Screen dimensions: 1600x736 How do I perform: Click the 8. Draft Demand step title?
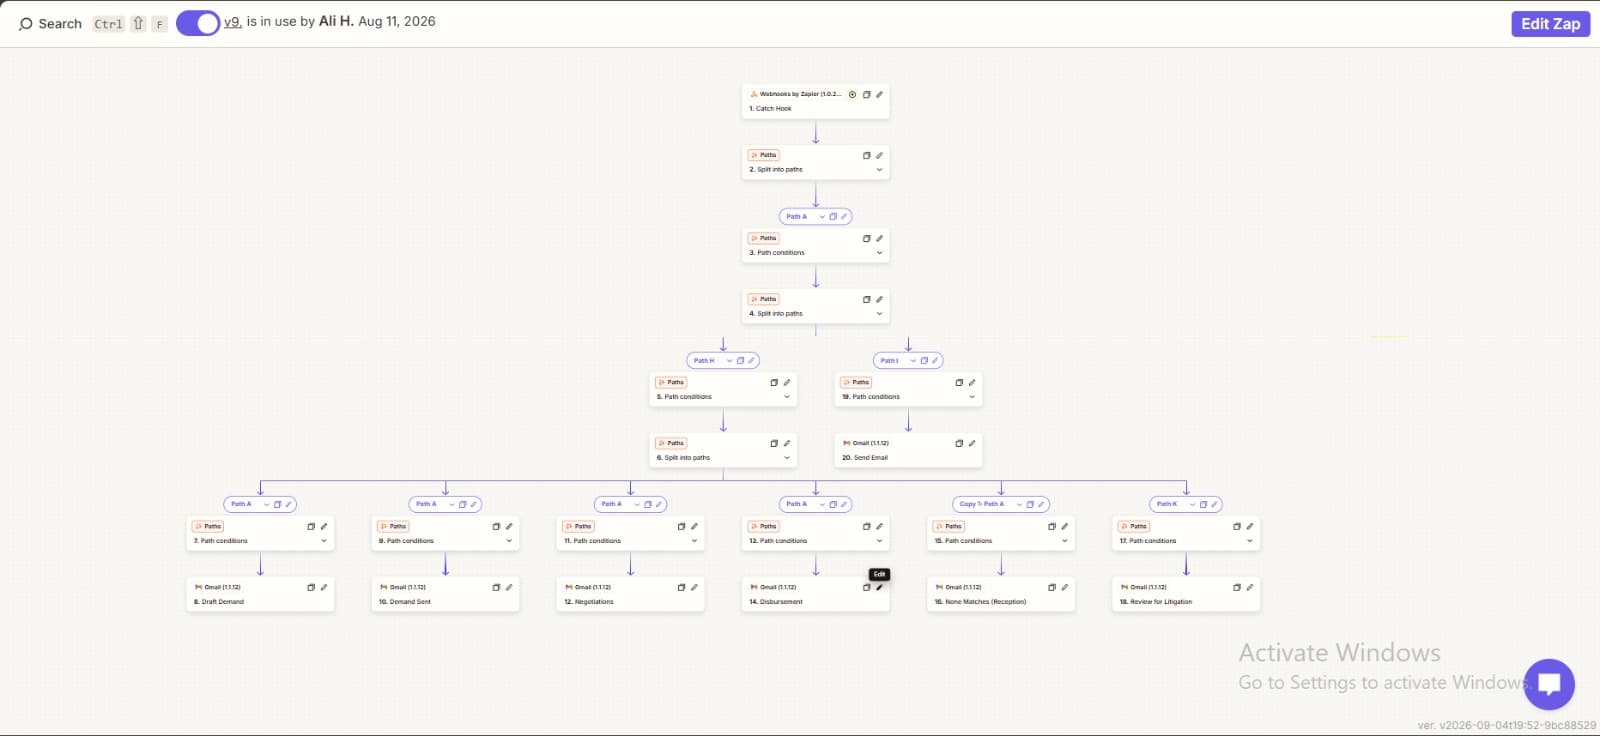tap(219, 602)
